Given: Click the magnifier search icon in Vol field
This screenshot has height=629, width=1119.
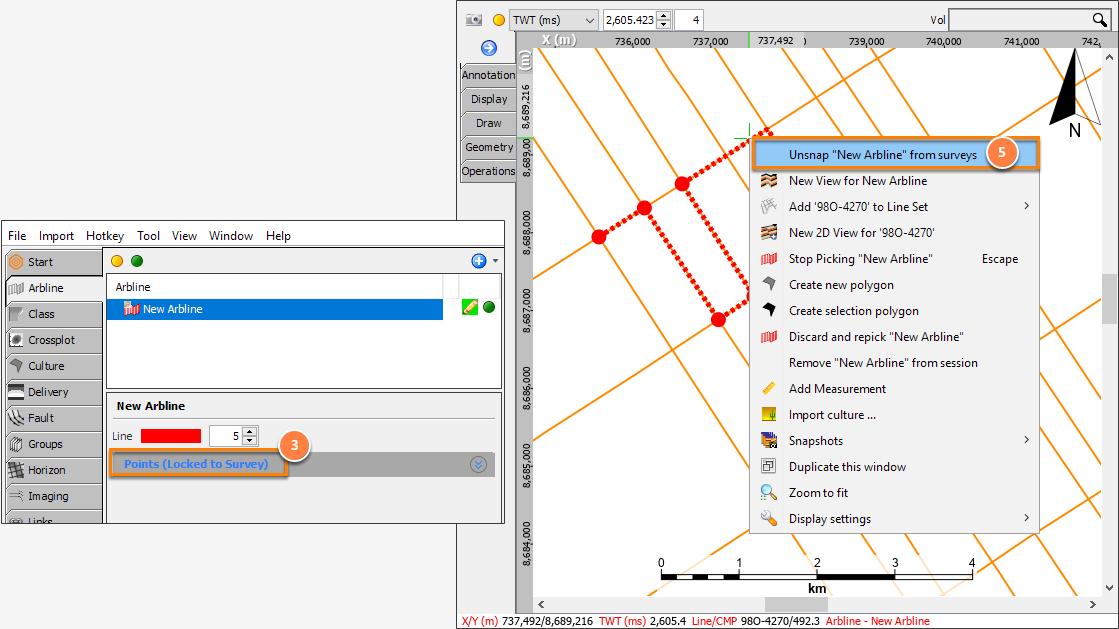Looking at the screenshot, I should (1099, 20).
